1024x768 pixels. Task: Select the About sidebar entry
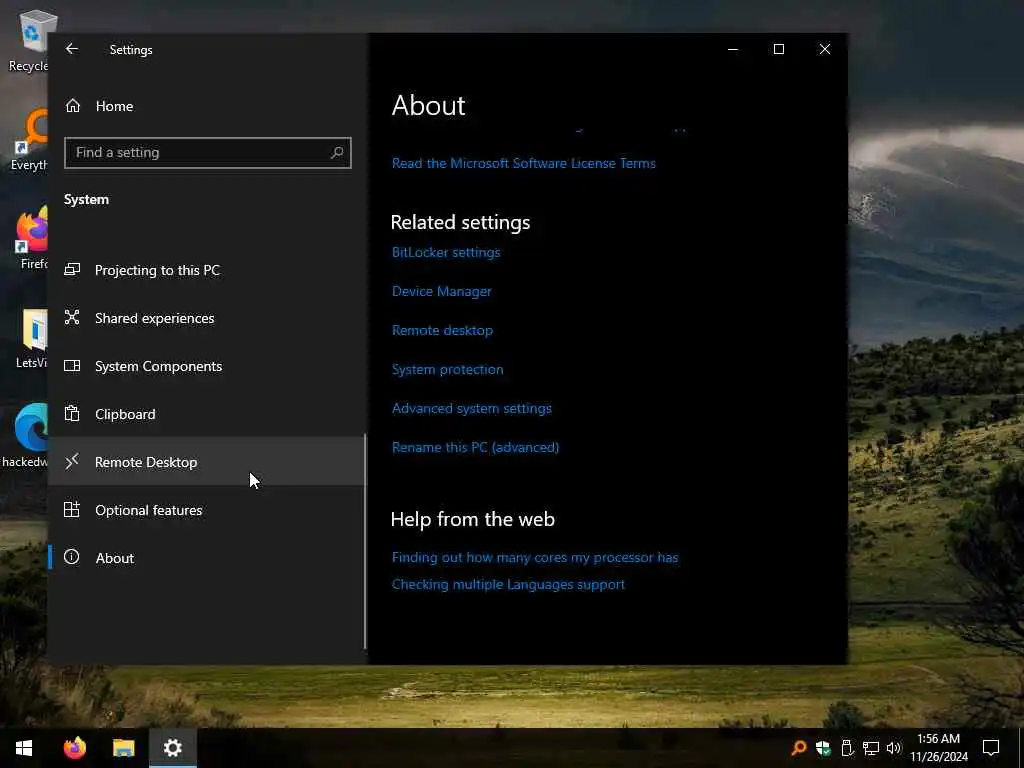(206, 558)
